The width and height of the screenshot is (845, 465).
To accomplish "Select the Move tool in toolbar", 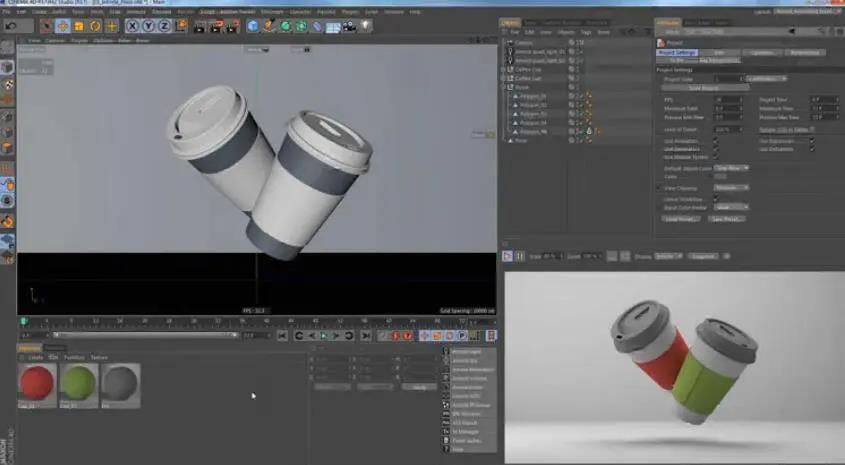I will pyautogui.click(x=63, y=26).
